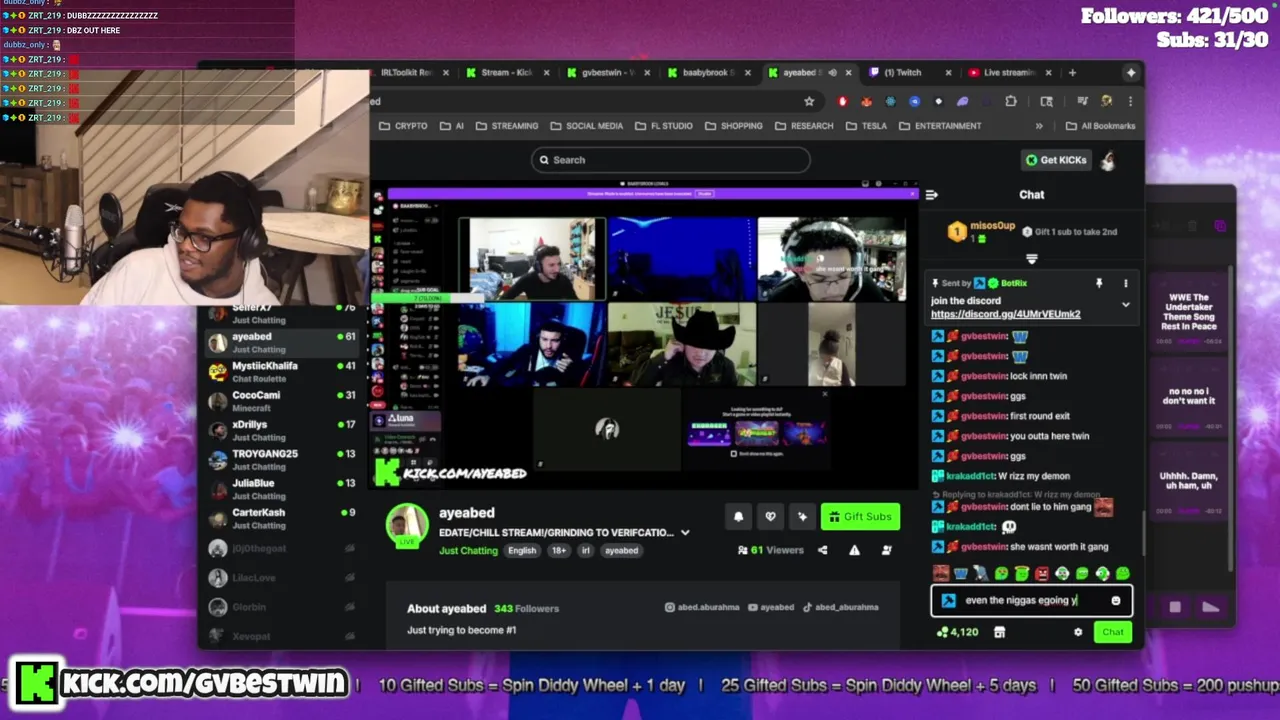This screenshot has width=1280, height=720.
Task: Open the emoji picker in chat input
Action: pos(1116,601)
